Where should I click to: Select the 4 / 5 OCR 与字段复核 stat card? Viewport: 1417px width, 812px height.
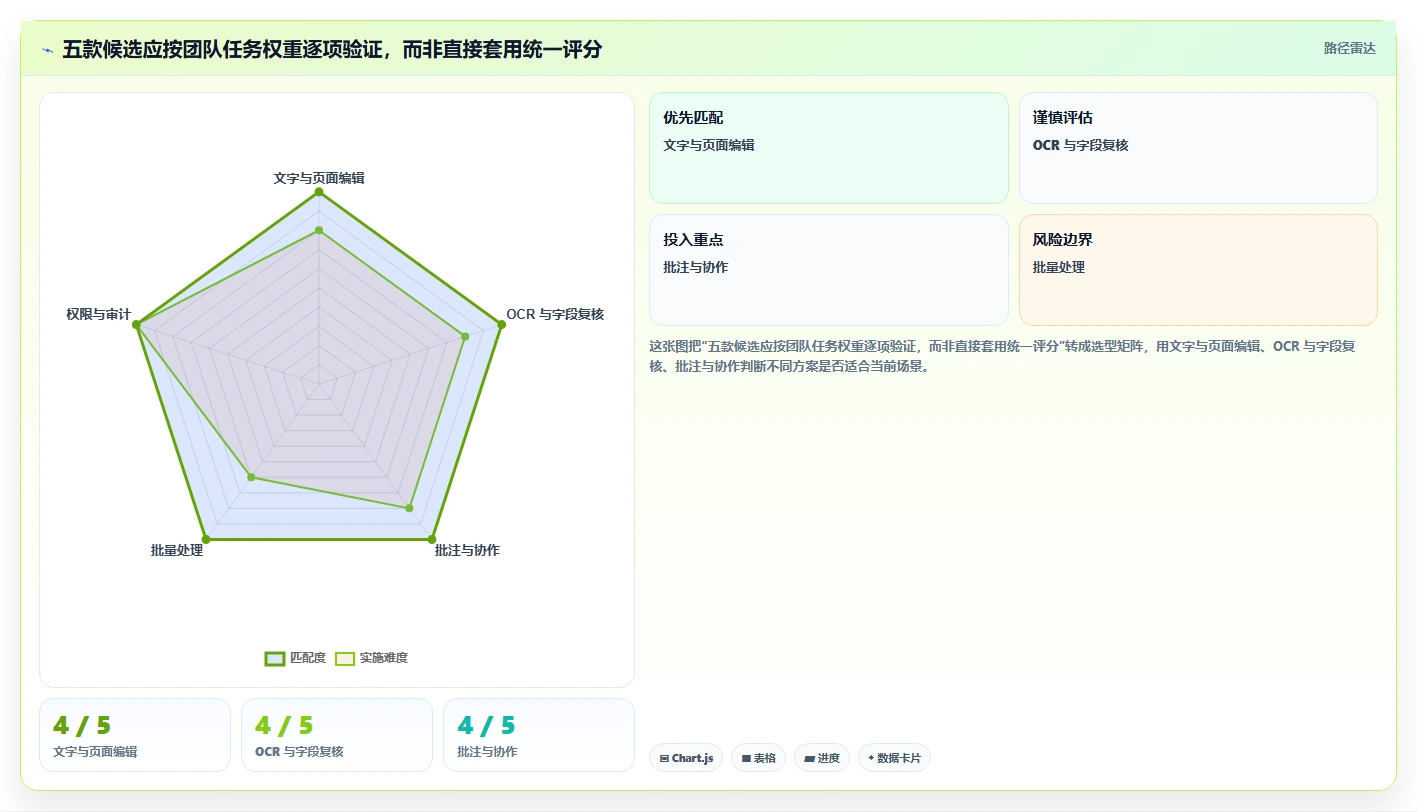click(337, 735)
